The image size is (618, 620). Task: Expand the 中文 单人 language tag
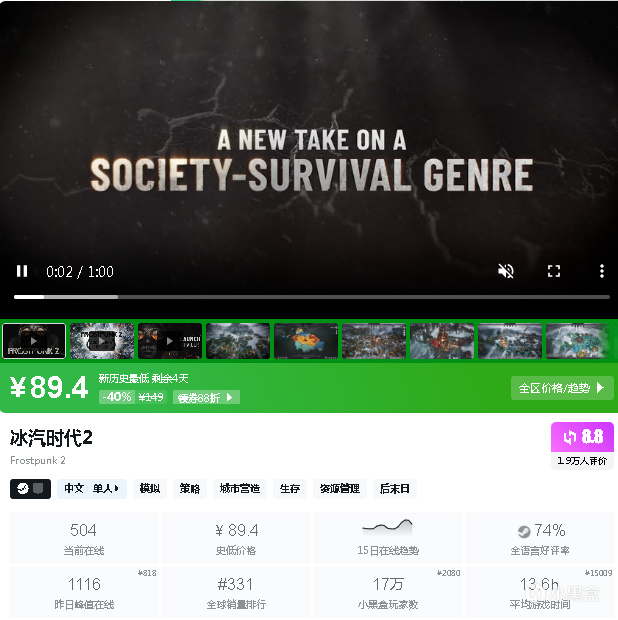click(x=92, y=489)
